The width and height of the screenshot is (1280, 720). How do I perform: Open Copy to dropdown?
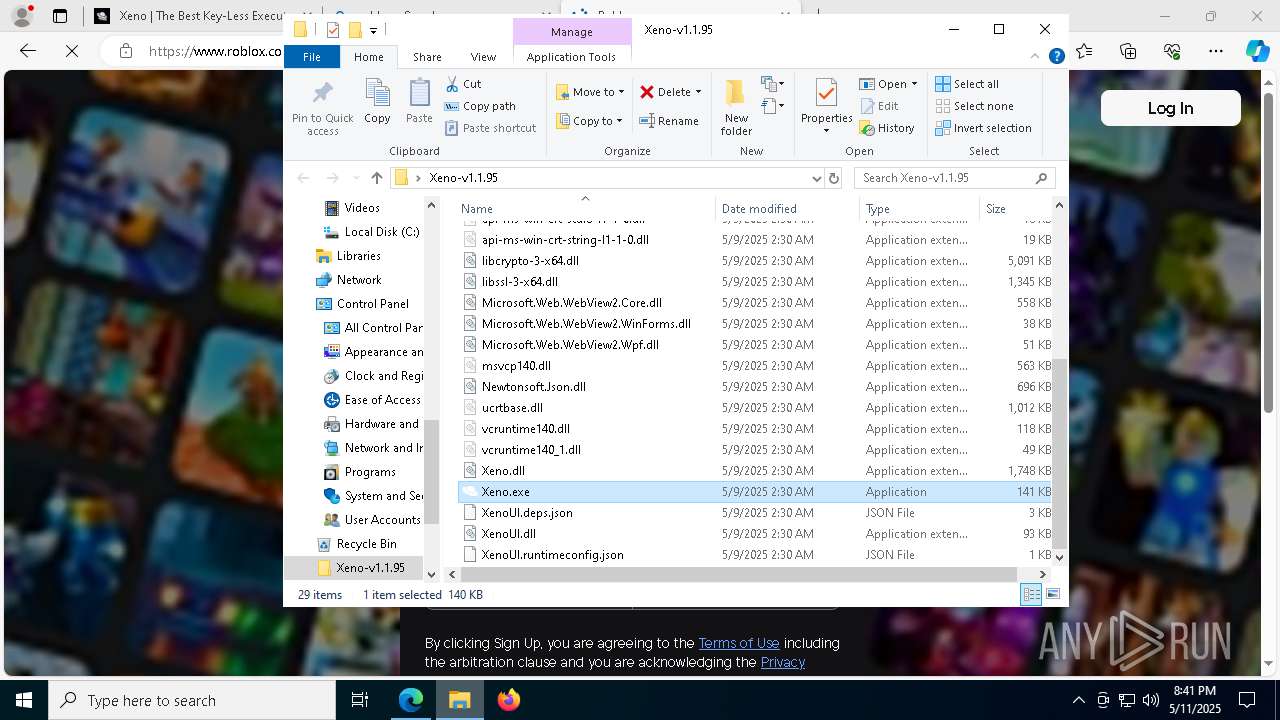589,121
